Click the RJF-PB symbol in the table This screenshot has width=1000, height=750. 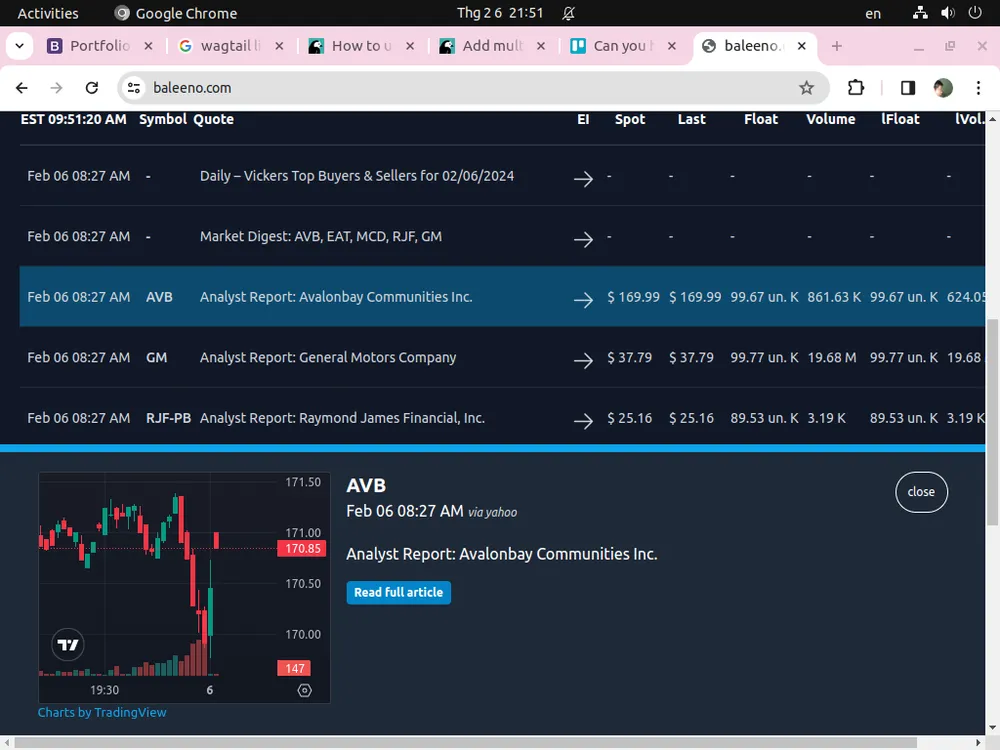pyautogui.click(x=168, y=418)
